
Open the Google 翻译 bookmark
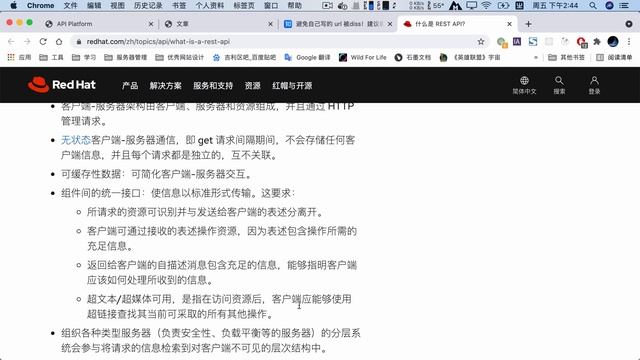click(307, 57)
